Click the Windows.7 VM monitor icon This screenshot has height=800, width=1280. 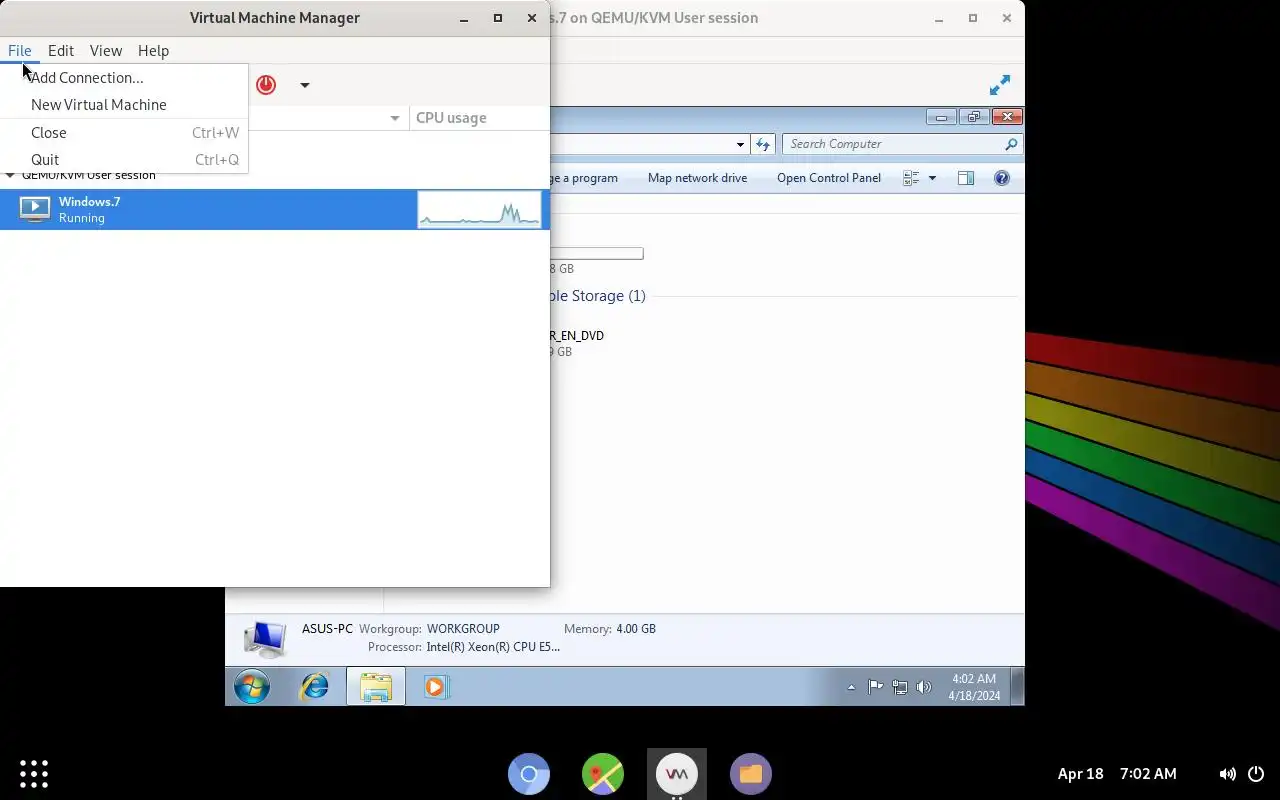35,209
